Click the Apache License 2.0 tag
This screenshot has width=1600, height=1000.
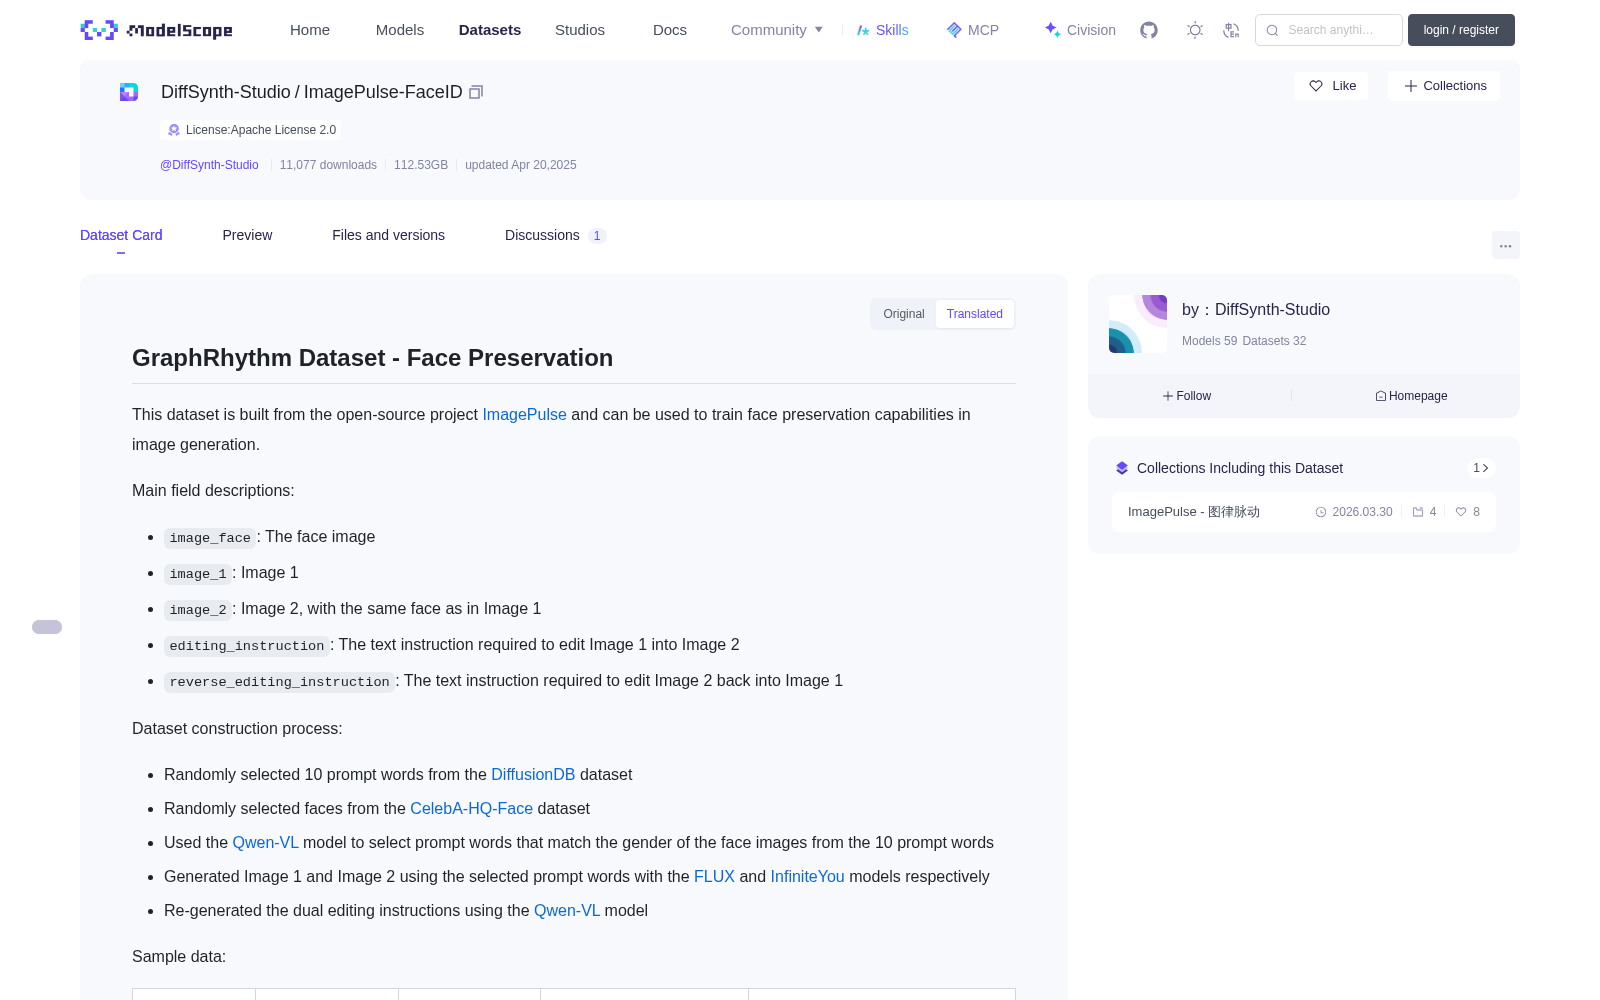[x=251, y=130]
